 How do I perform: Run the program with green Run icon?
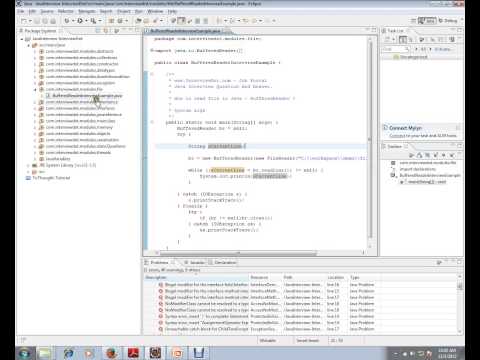tap(80, 21)
